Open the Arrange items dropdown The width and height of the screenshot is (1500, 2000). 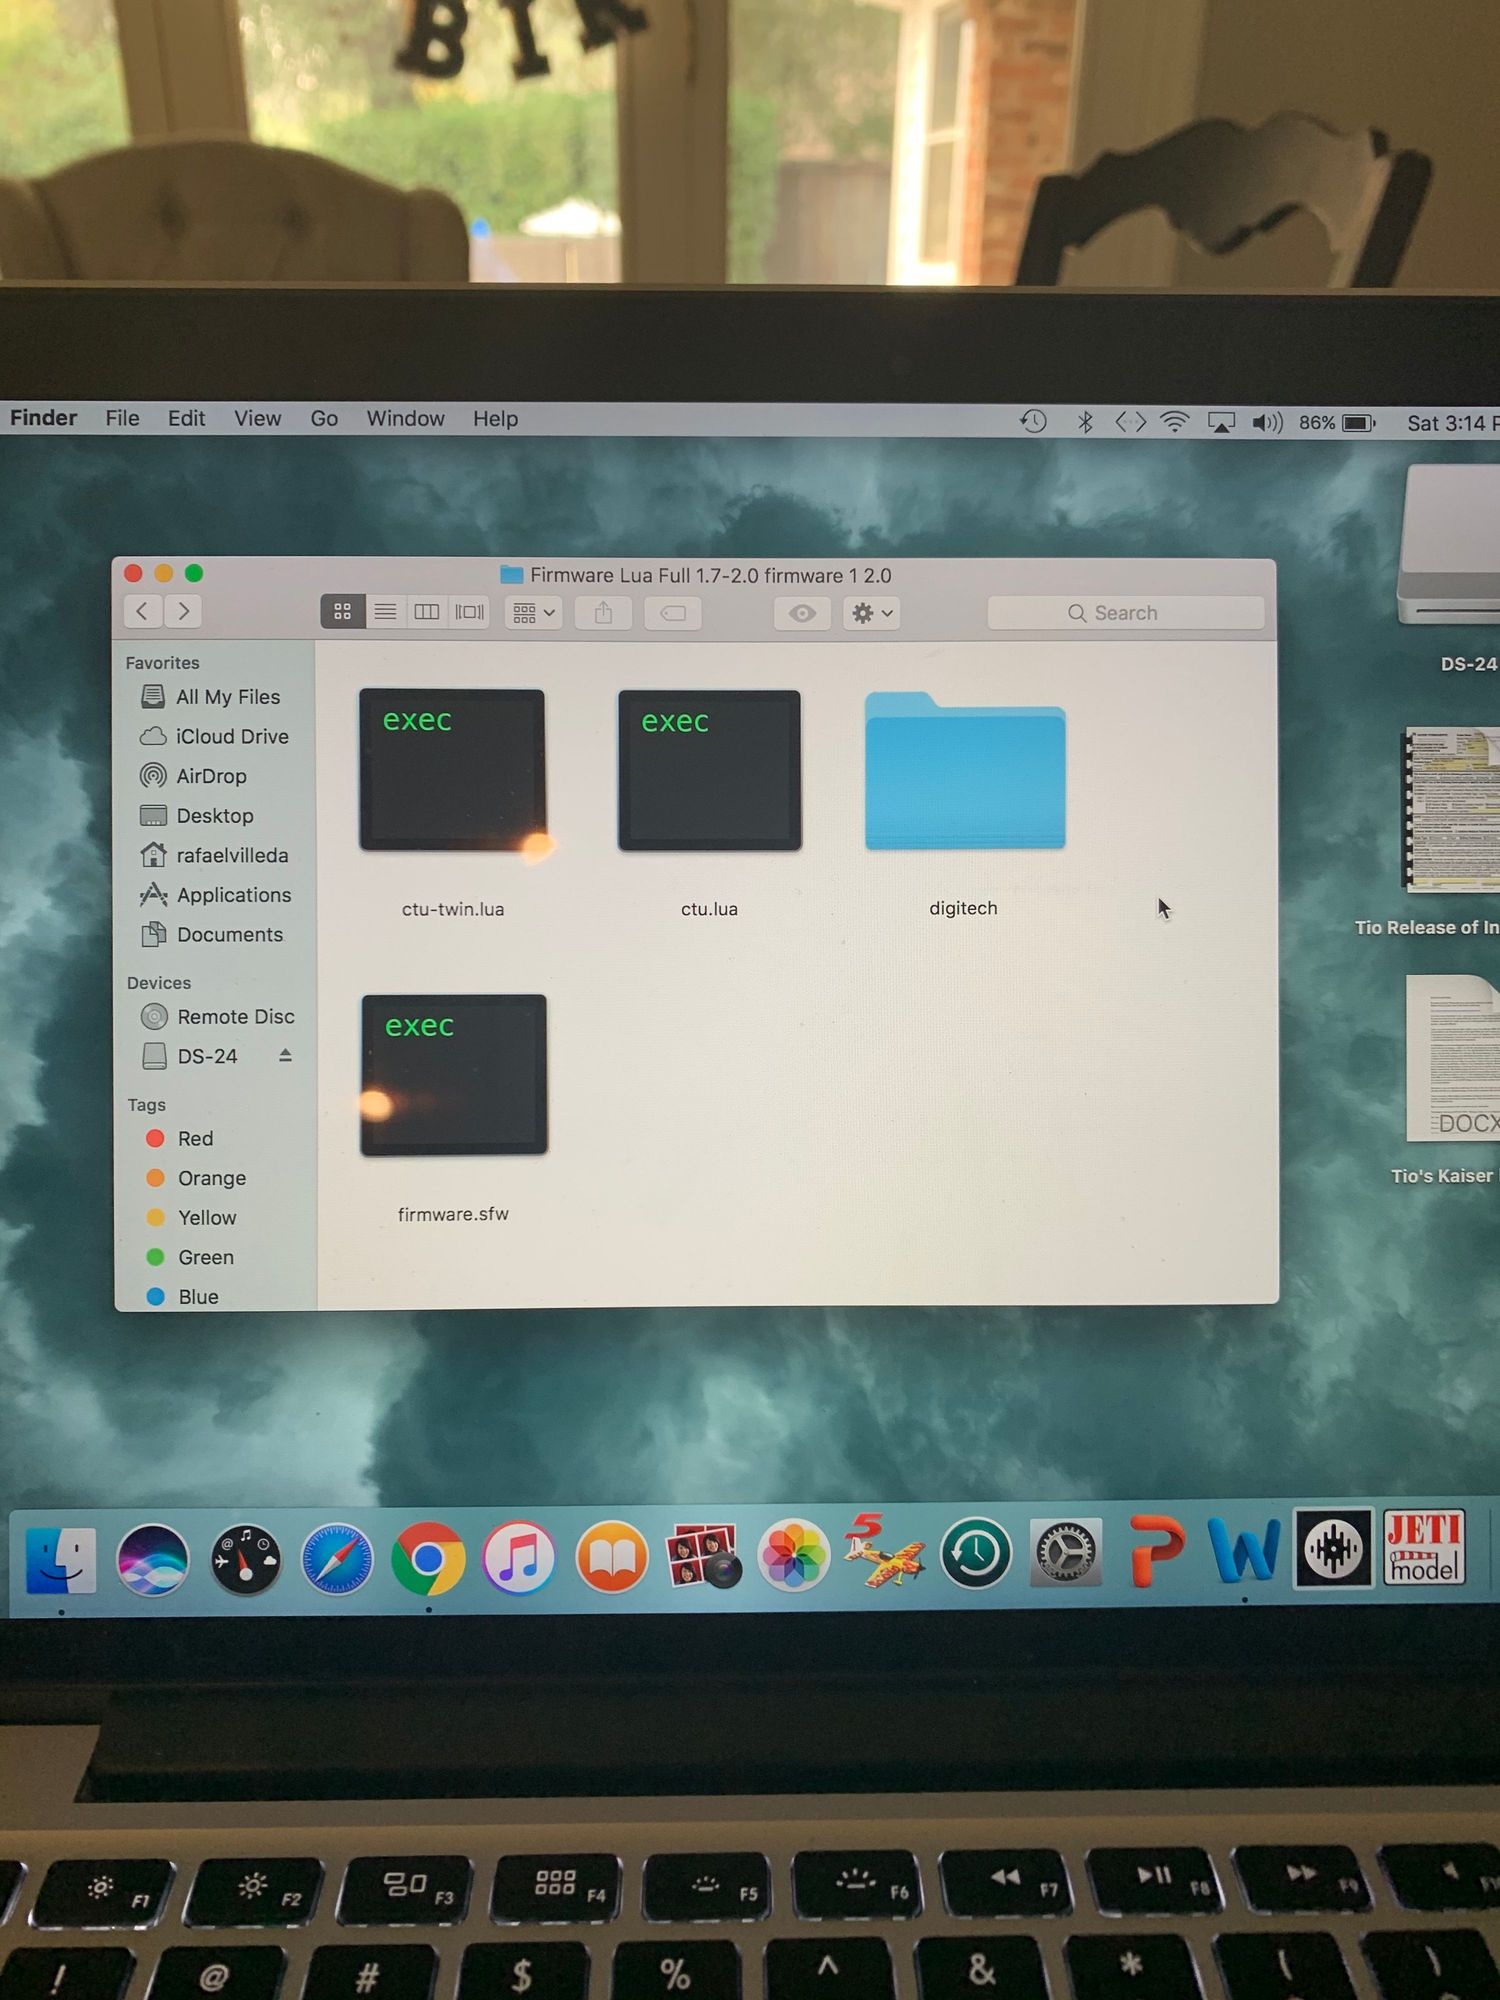point(533,613)
